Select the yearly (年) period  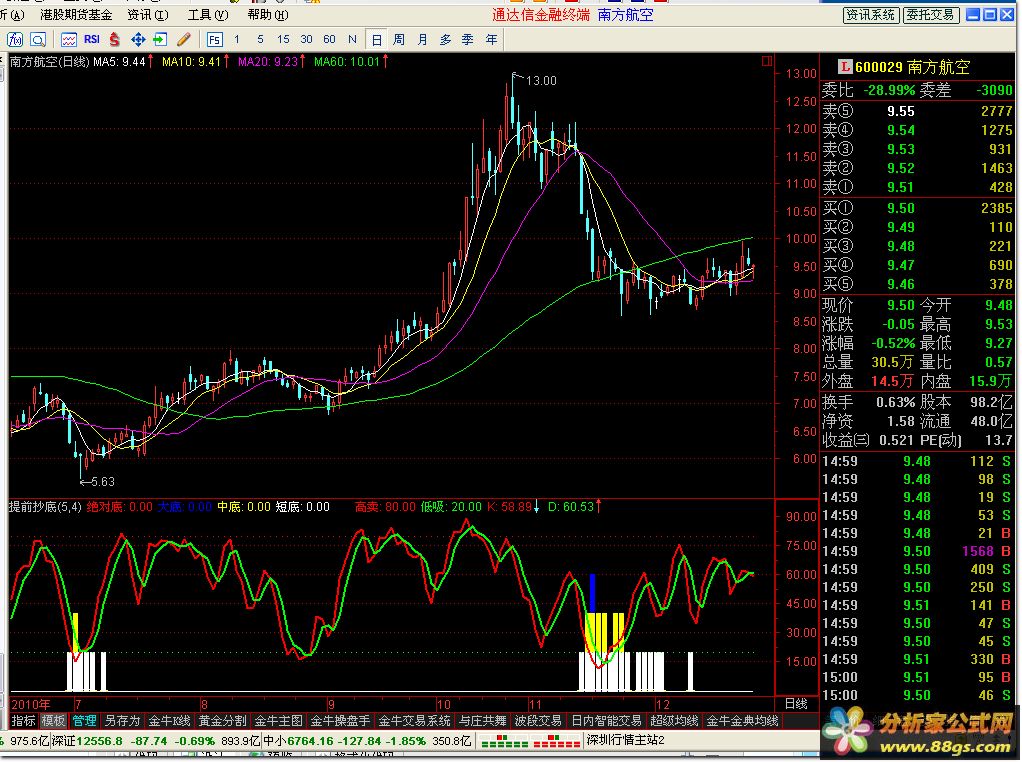[x=491, y=40]
